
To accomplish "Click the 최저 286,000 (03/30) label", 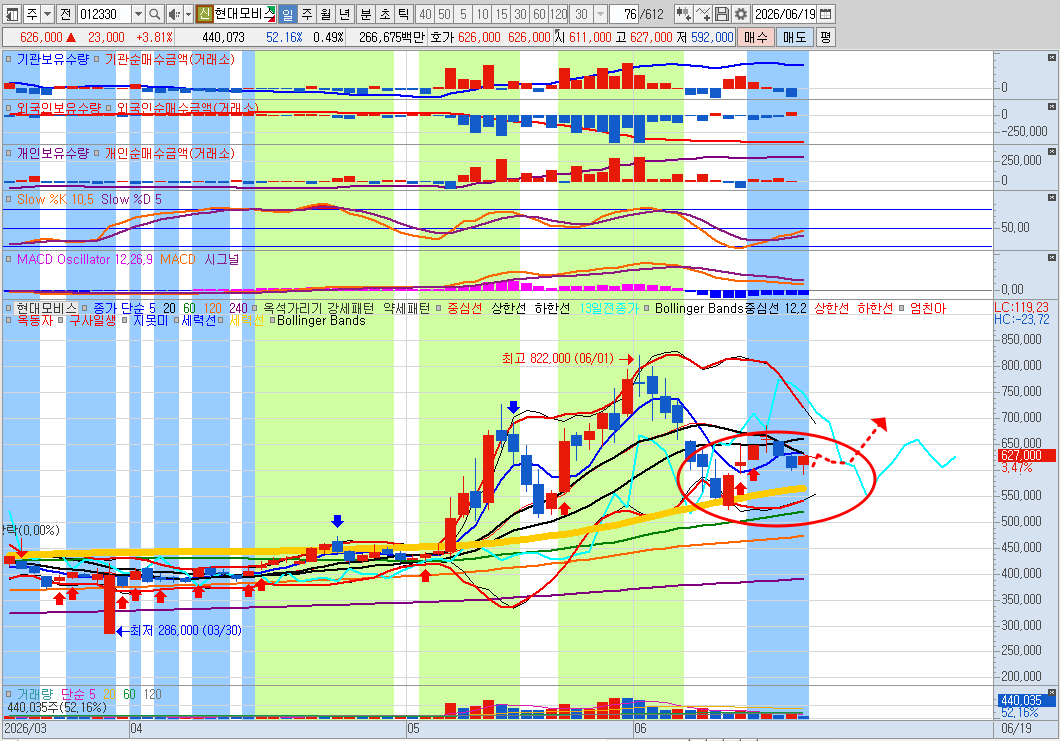I will coord(185,630).
